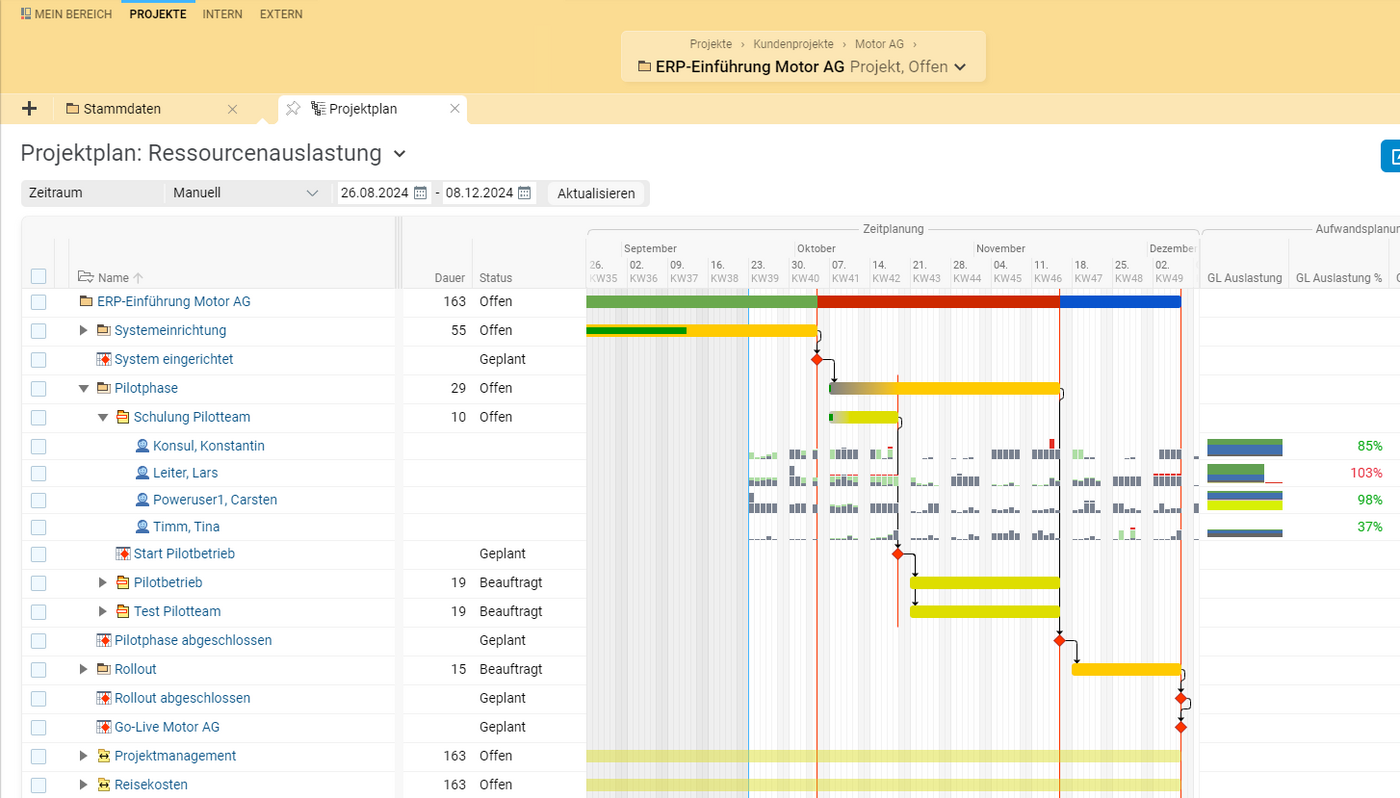The height and width of the screenshot is (798, 1400).
Task: Click the Go-Live Motor AG milestone diamond
Action: pyautogui.click(x=1181, y=727)
